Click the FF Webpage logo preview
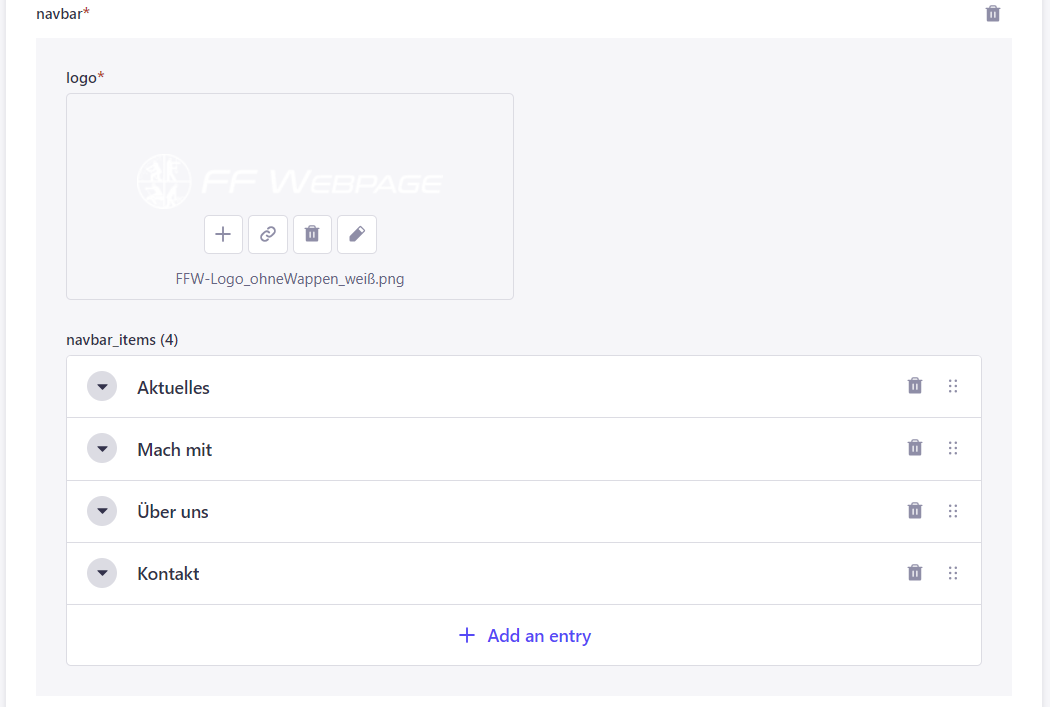This screenshot has width=1050, height=707. (x=289, y=181)
